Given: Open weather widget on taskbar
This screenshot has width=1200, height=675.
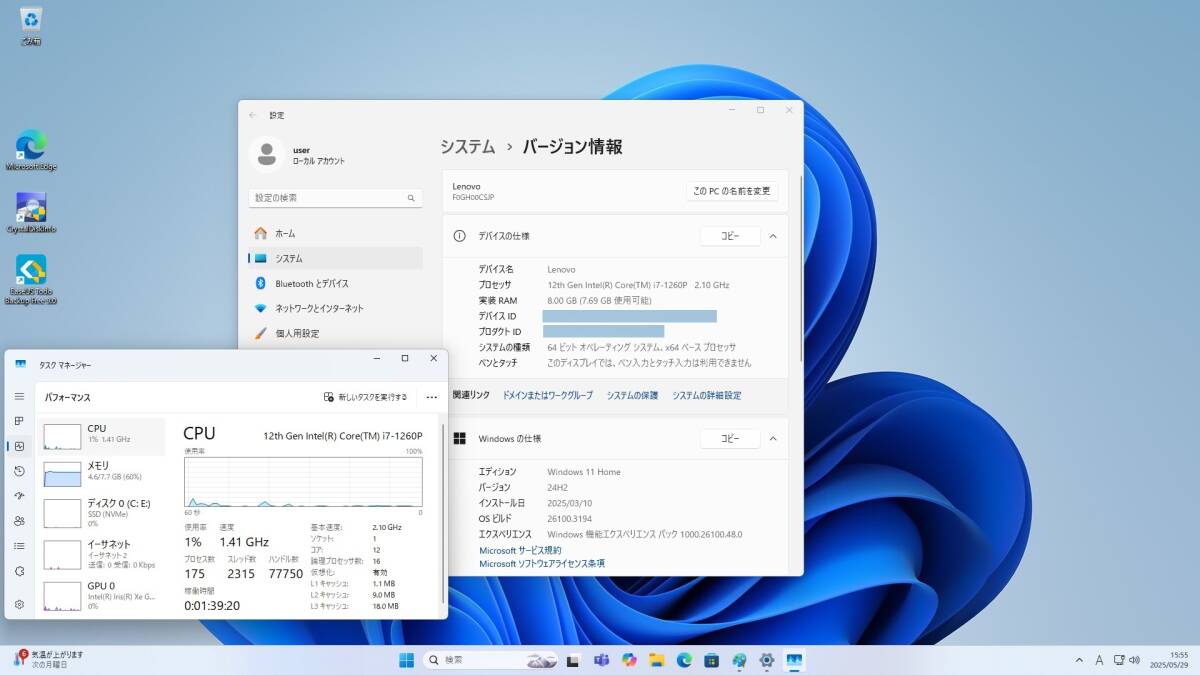Looking at the screenshot, I should [49, 659].
